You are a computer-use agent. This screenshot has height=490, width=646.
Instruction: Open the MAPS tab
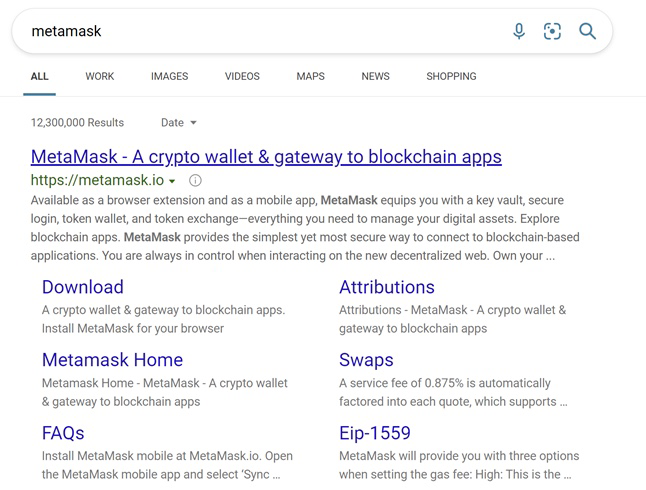(x=311, y=76)
